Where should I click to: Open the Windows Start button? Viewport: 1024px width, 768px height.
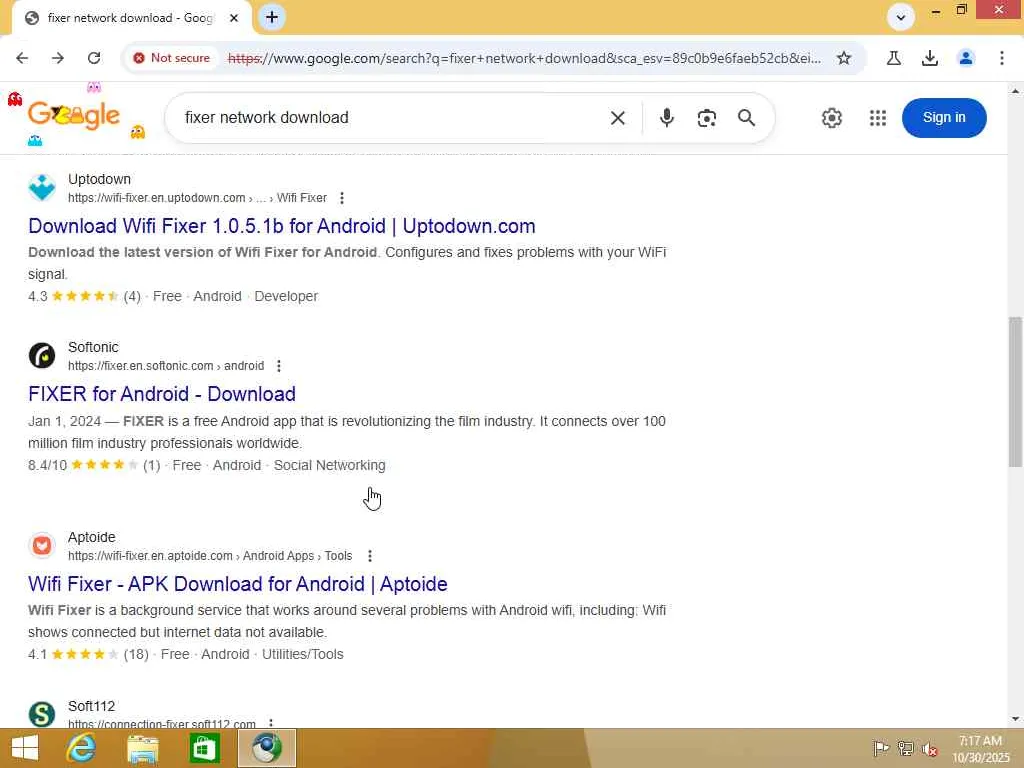click(25, 748)
